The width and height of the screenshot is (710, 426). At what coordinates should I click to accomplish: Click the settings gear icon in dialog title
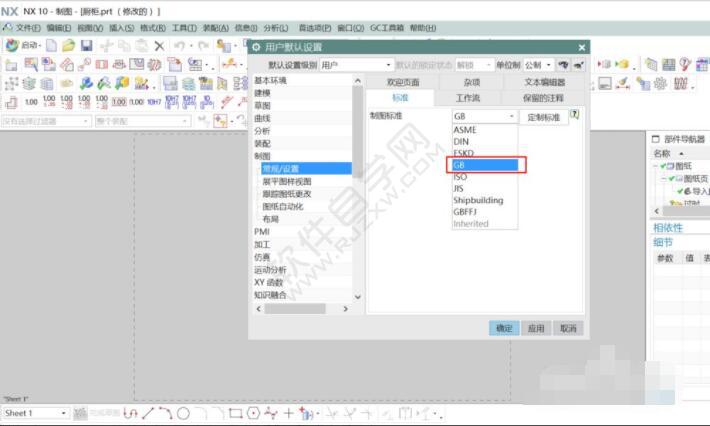[256, 47]
